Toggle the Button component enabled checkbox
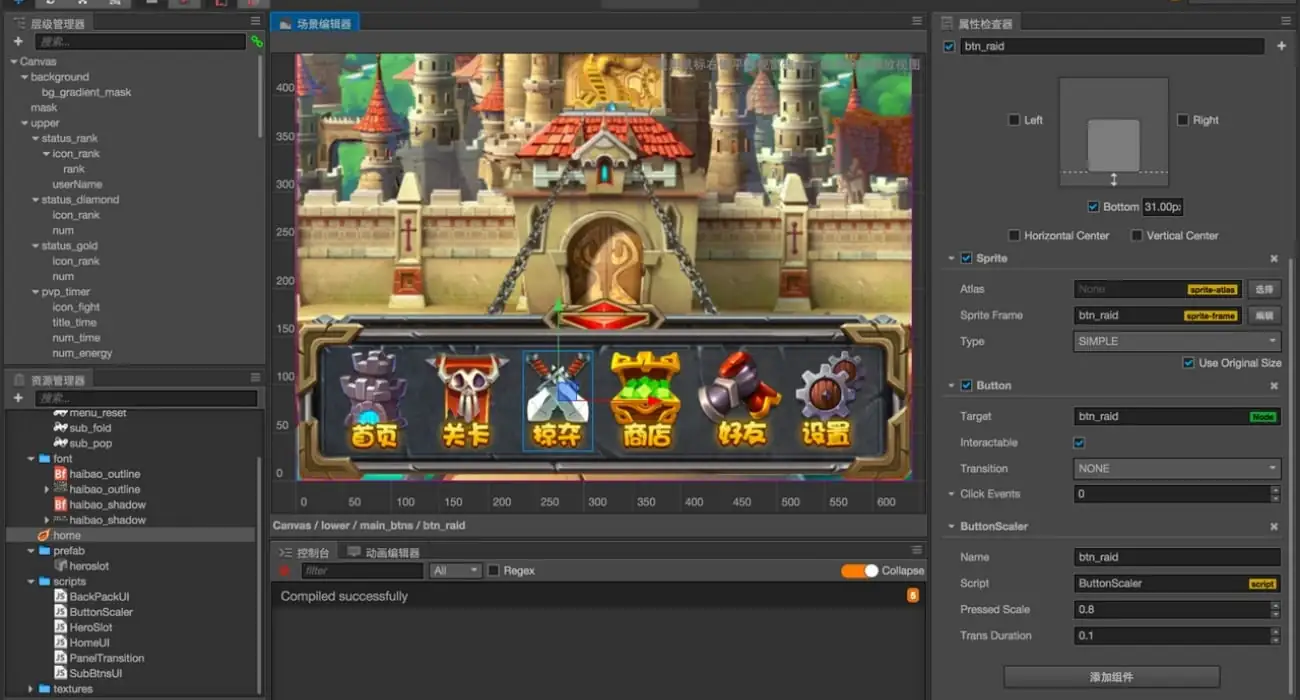Image resolution: width=1300 pixels, height=700 pixels. click(x=966, y=385)
